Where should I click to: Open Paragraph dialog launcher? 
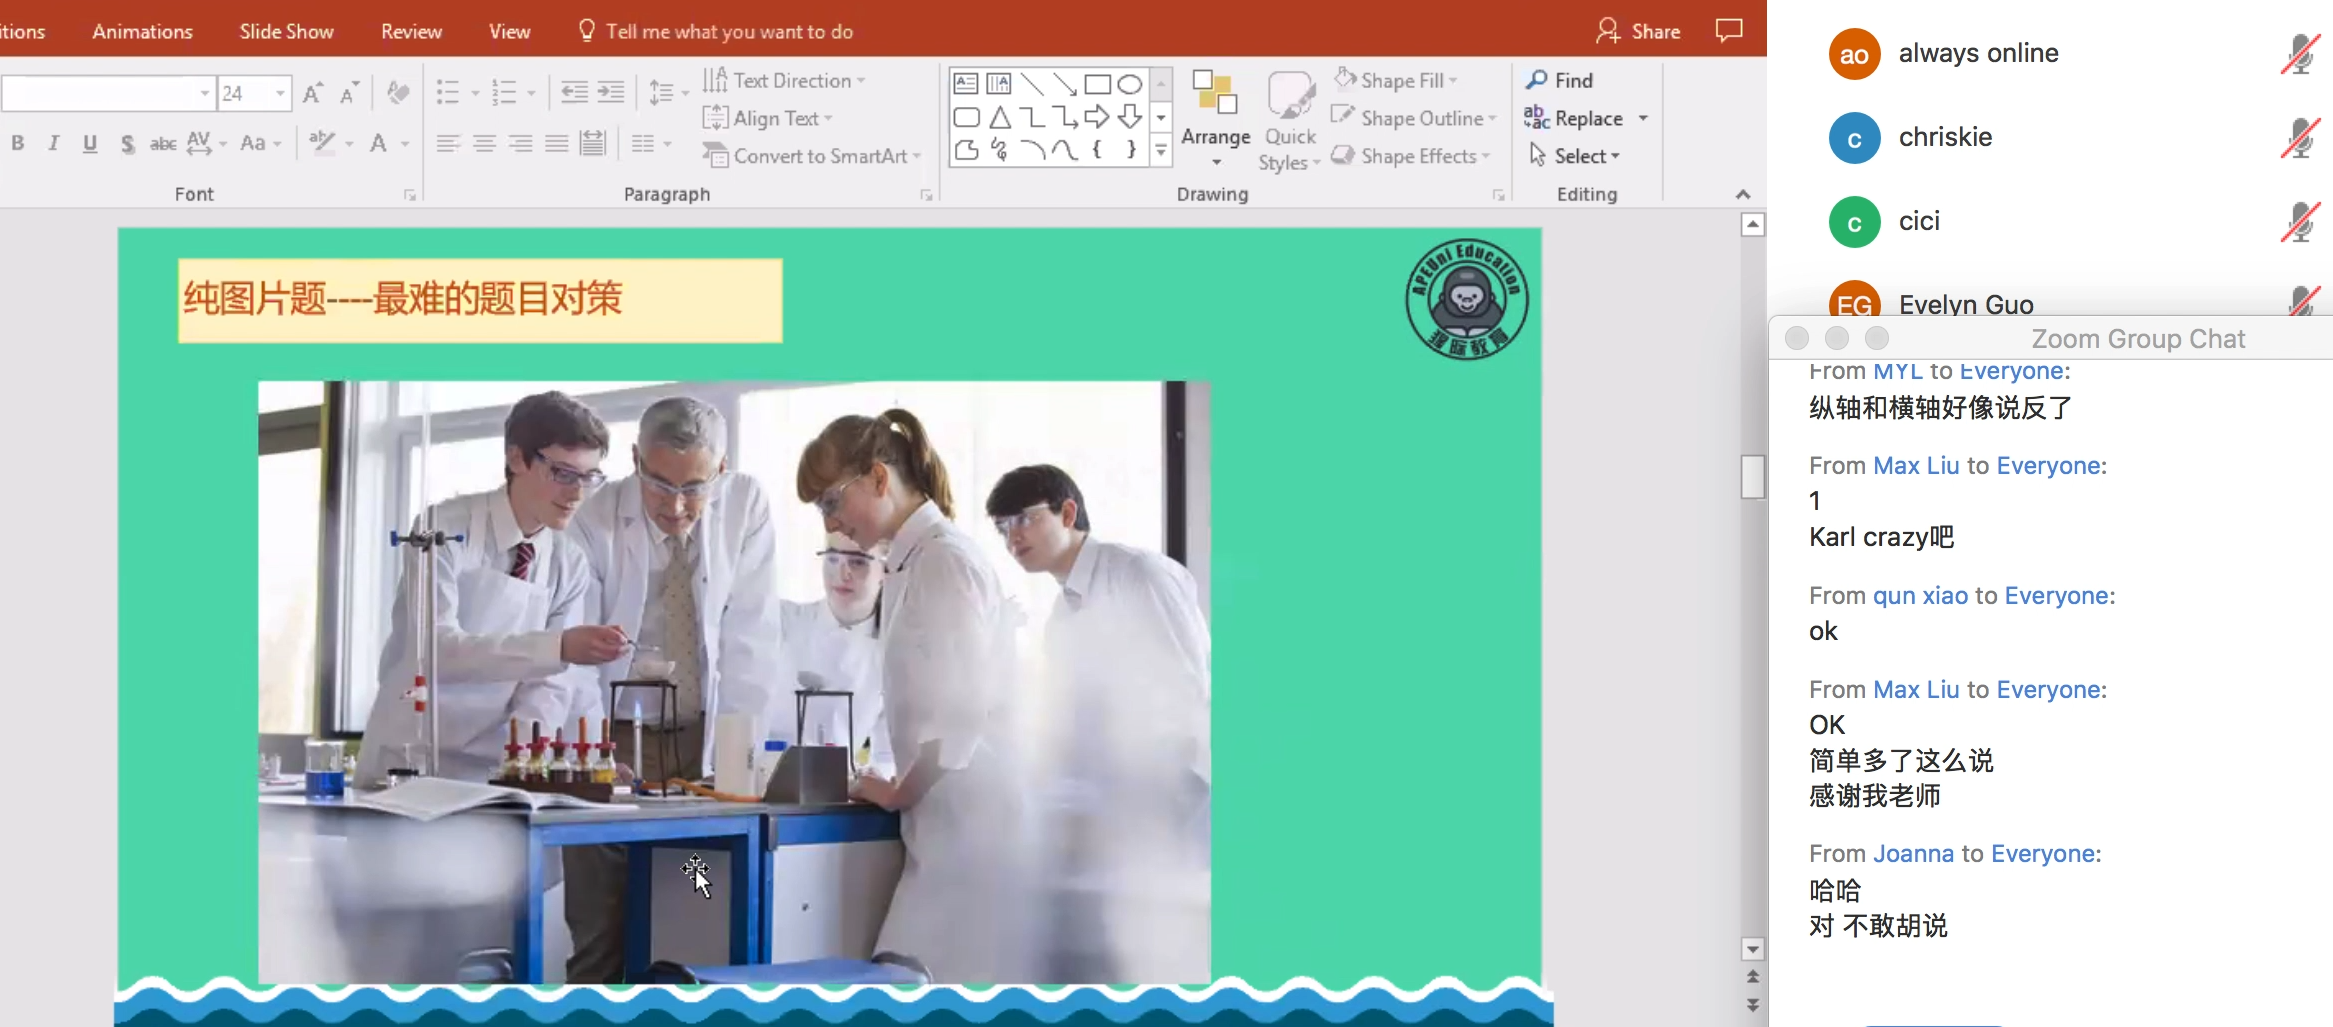click(x=926, y=195)
